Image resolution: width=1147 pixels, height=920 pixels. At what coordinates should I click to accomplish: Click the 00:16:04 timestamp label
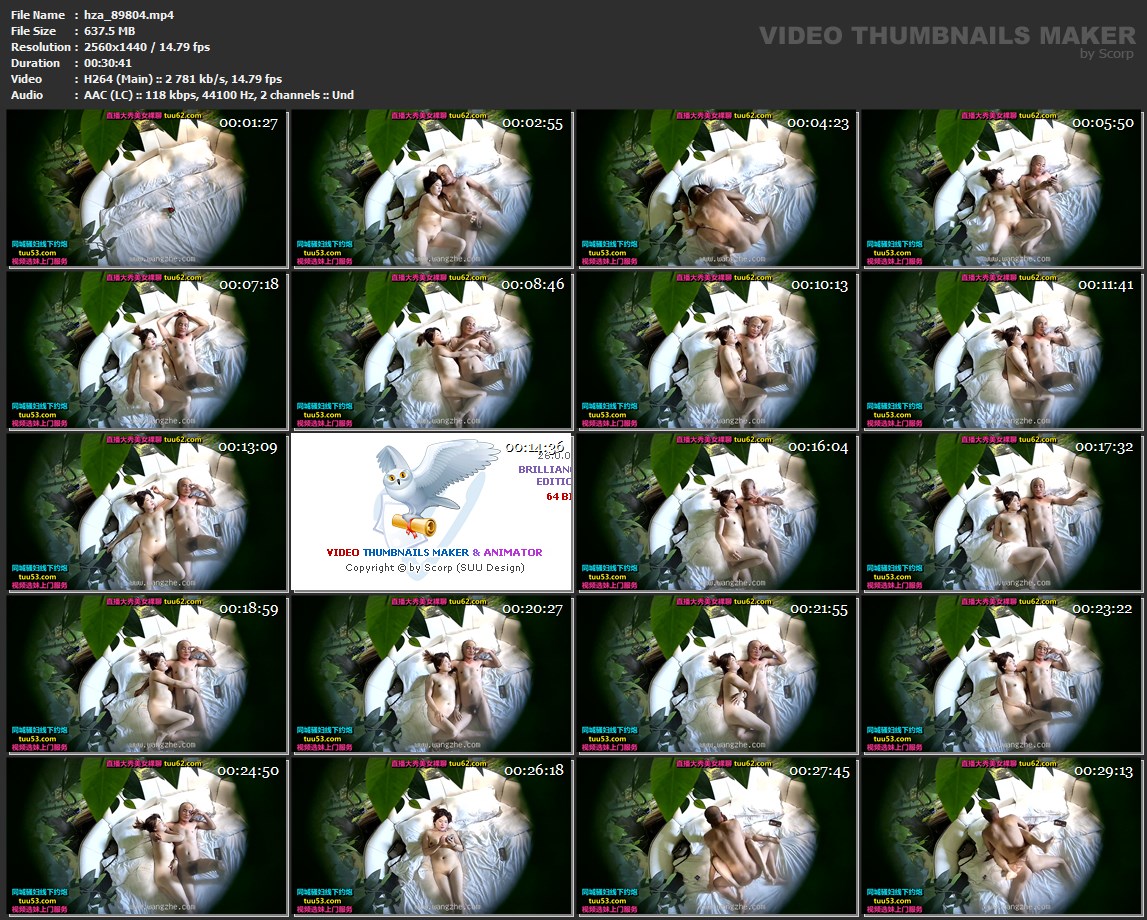point(818,447)
